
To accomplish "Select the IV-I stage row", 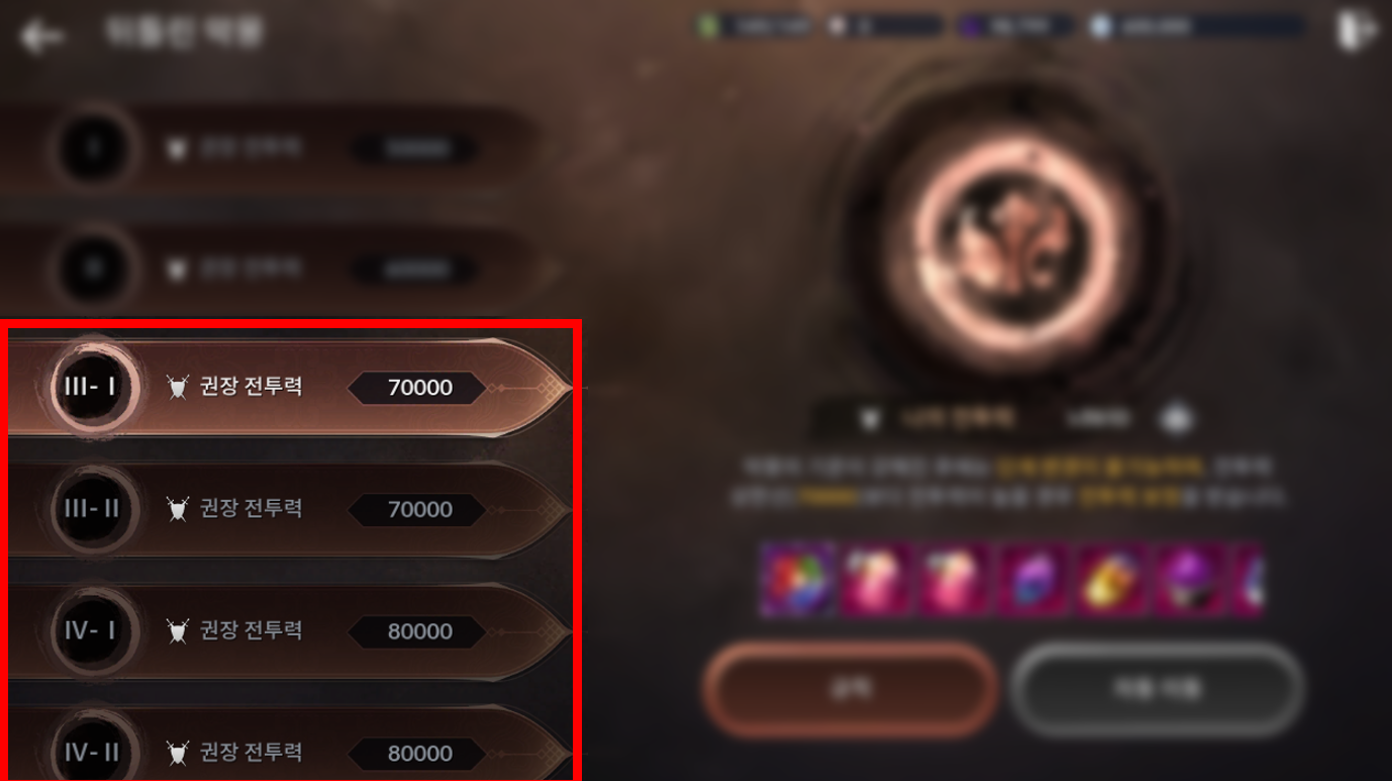I will point(290,631).
